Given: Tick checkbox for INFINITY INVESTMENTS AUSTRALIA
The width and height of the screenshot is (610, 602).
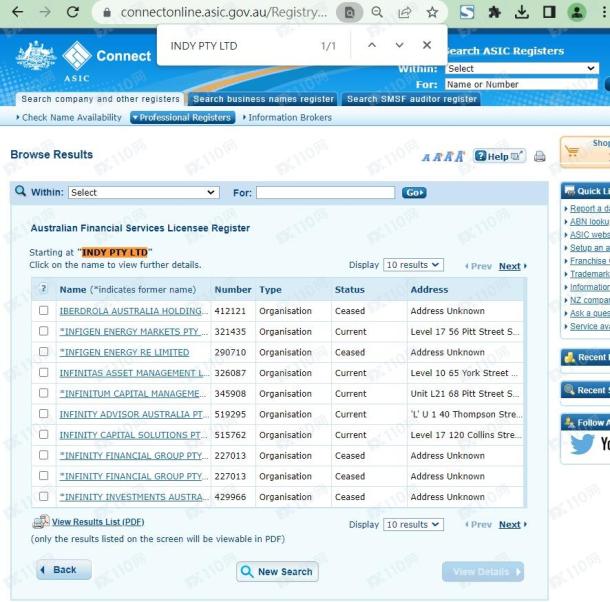Looking at the screenshot, I should coord(44,497).
